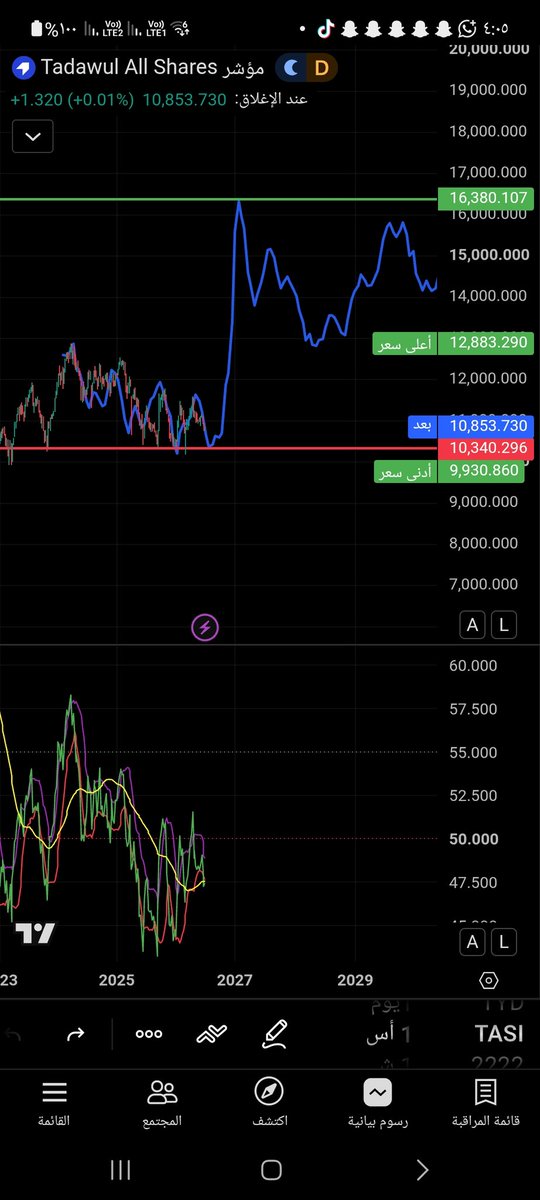The width and height of the screenshot is (540, 1200).
Task: Toggle auto scale A on main chart
Action: 473,626
